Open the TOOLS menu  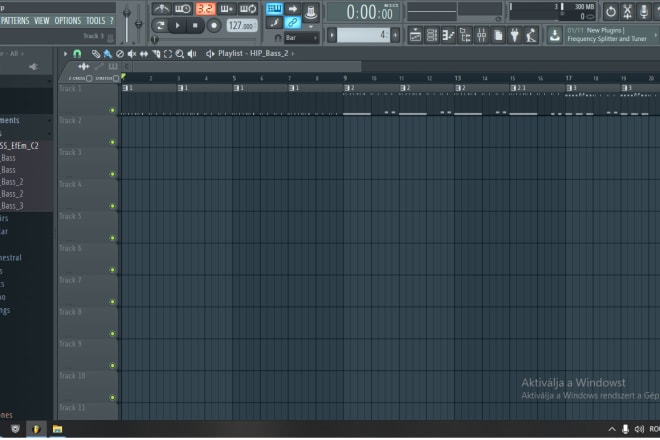click(x=96, y=21)
